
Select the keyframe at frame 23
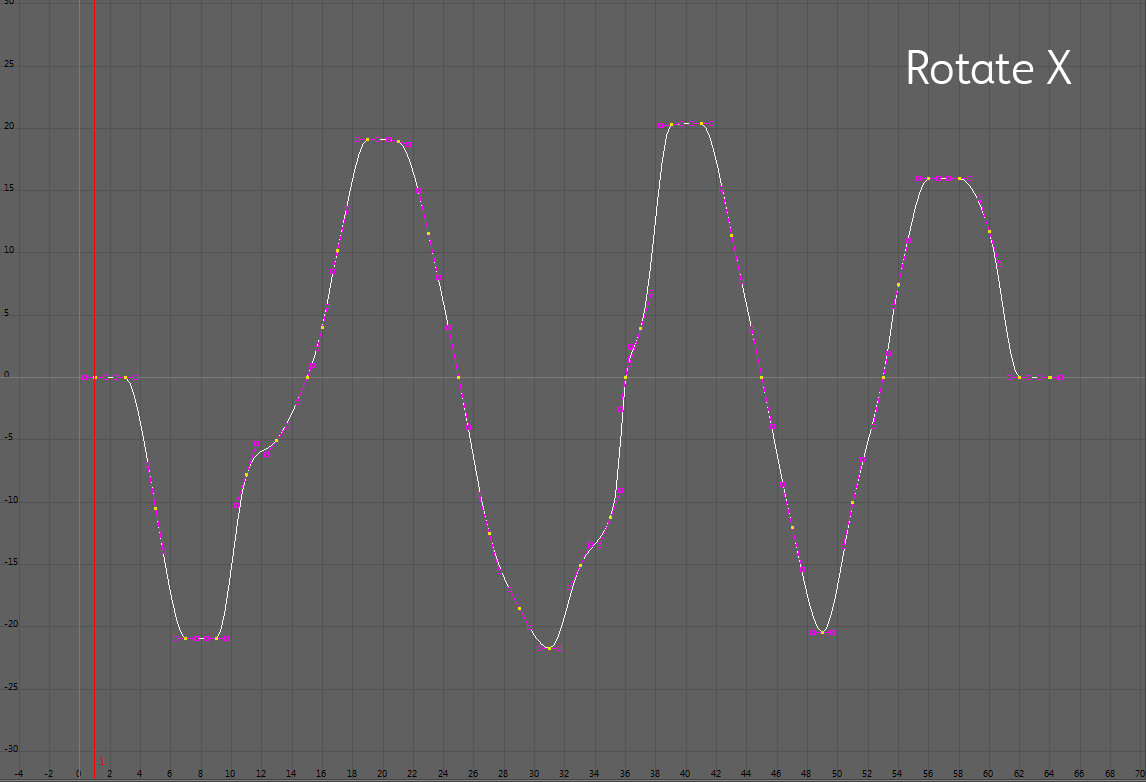pyautogui.click(x=428, y=233)
